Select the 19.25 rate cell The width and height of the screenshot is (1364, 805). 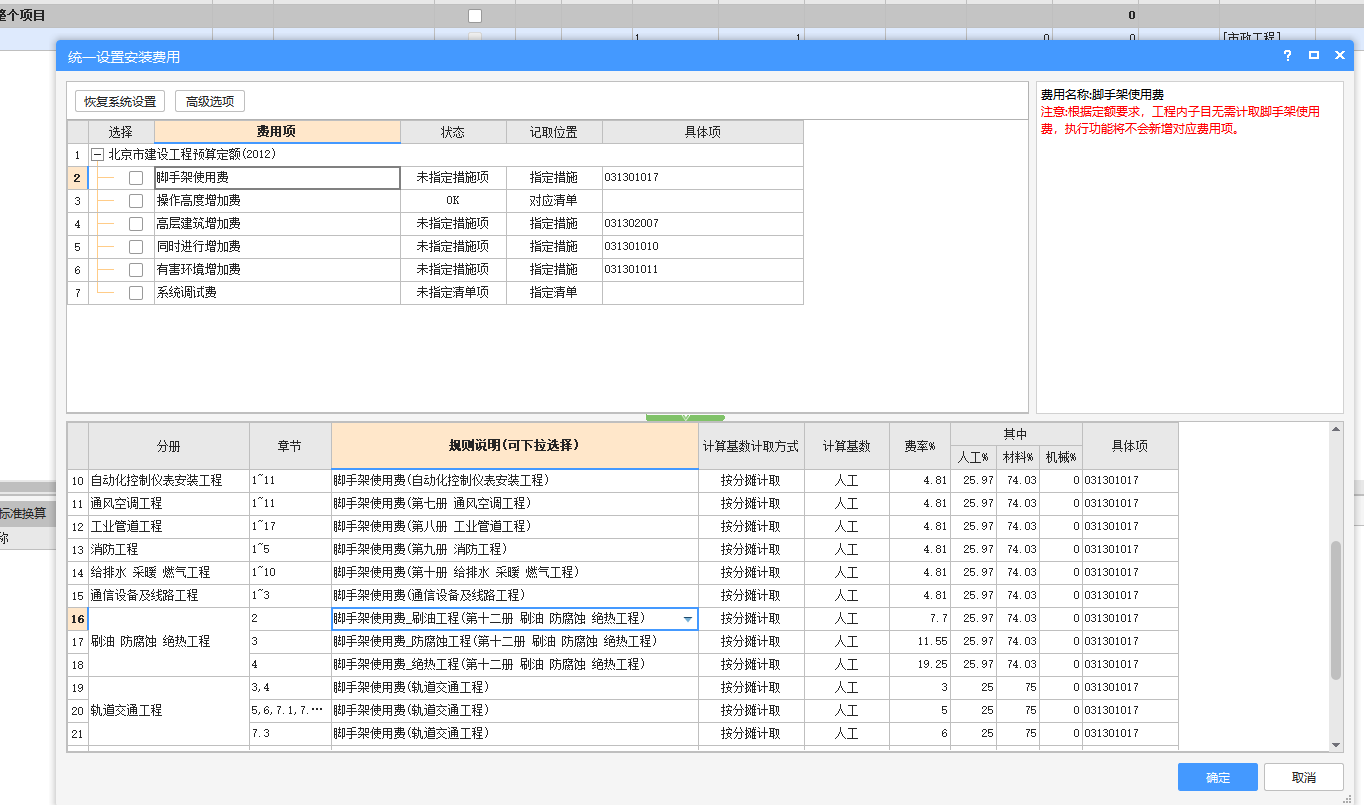pyautogui.click(x=920, y=665)
